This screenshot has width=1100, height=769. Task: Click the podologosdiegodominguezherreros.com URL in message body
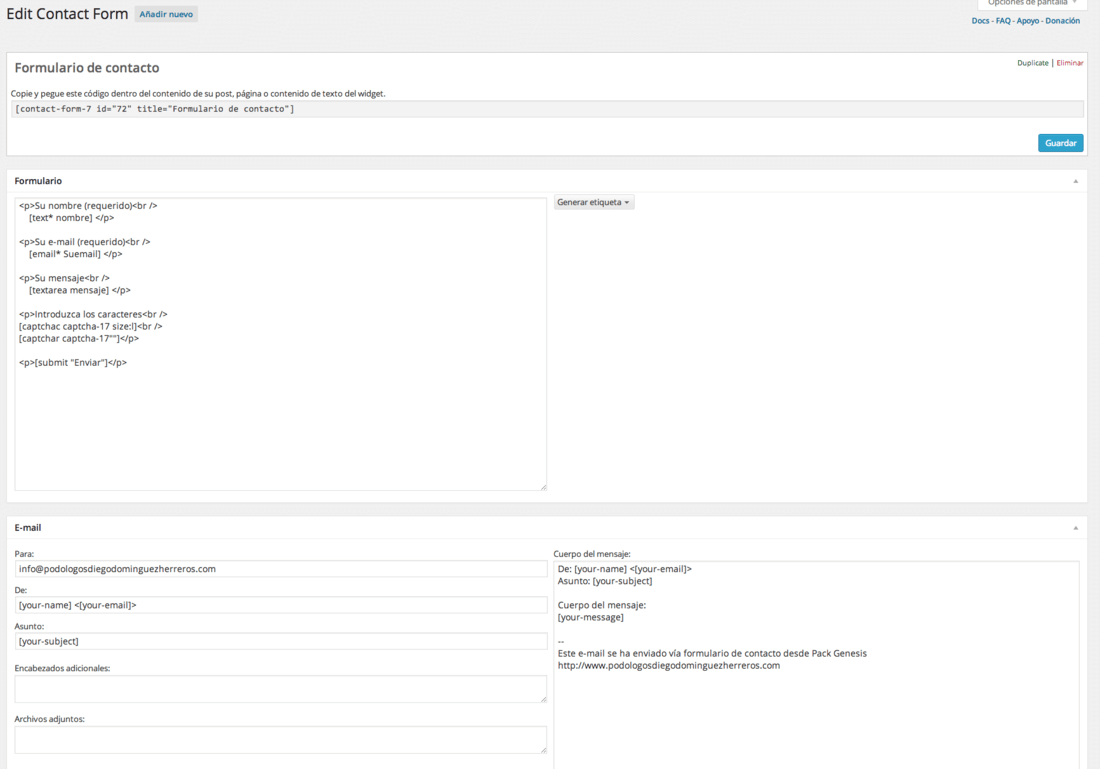(x=669, y=666)
